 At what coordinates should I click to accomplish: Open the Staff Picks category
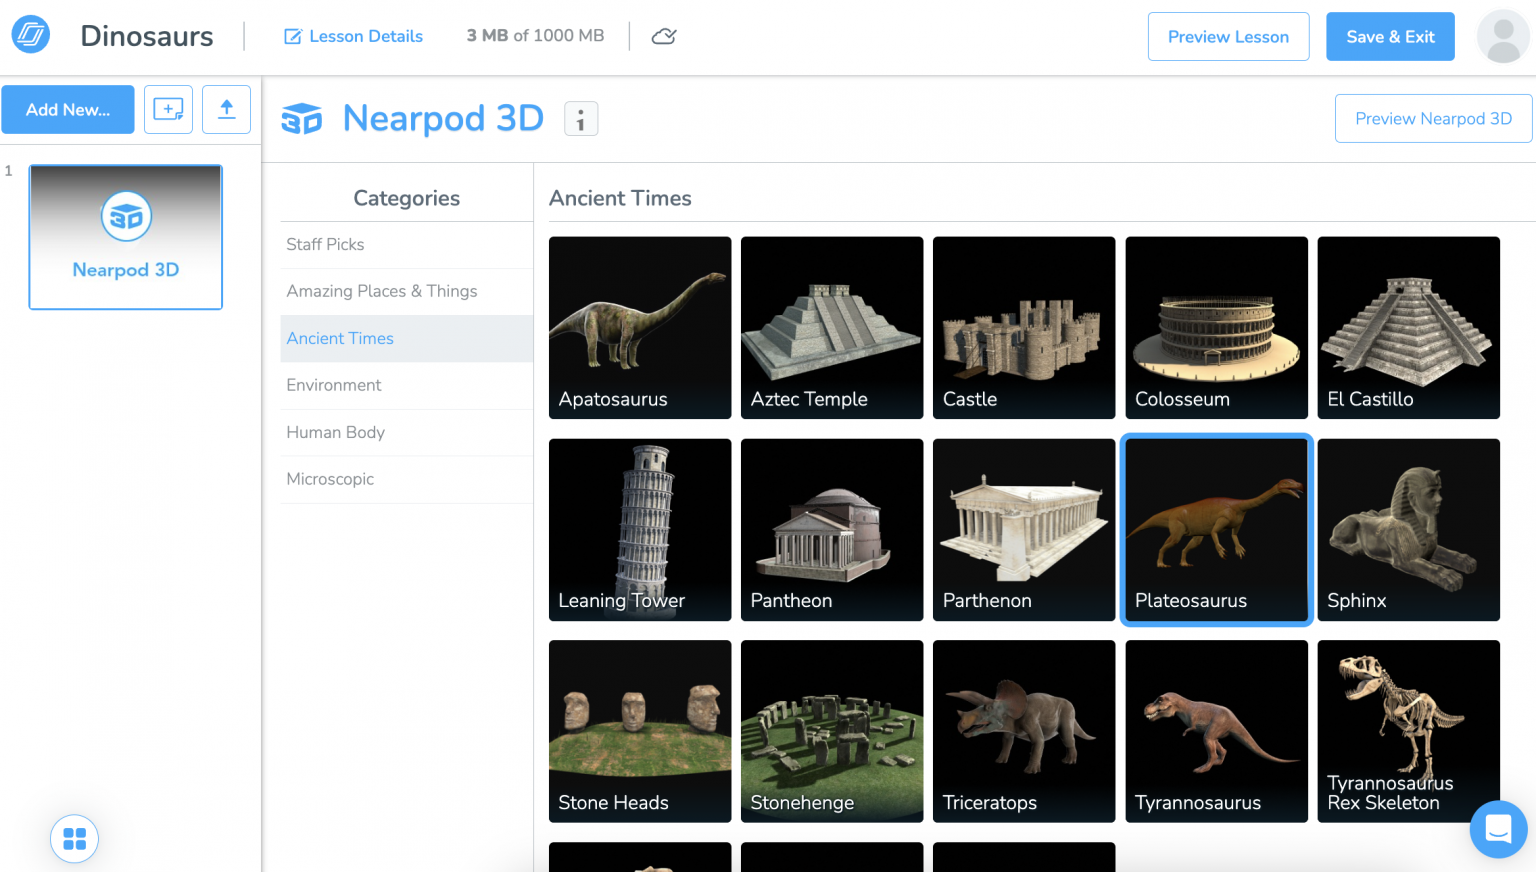[325, 244]
